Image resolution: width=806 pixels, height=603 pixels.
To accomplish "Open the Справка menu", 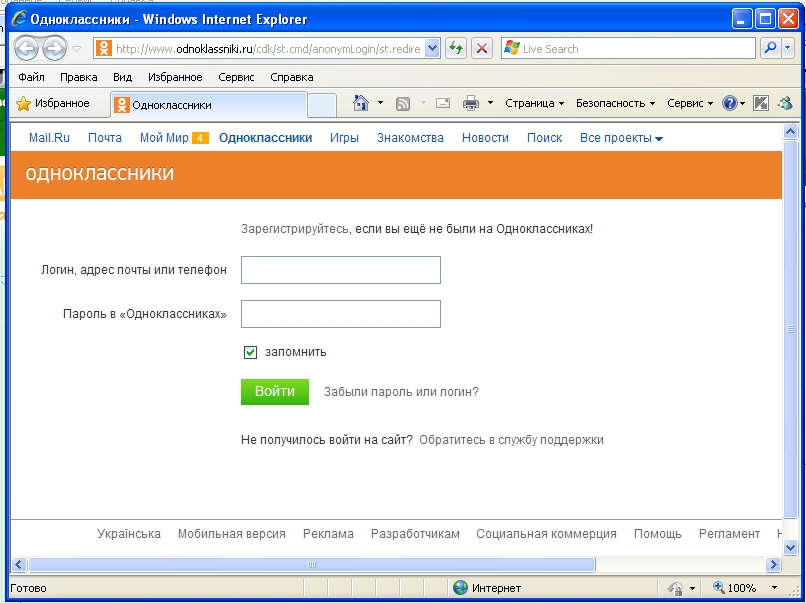I will (x=292, y=77).
